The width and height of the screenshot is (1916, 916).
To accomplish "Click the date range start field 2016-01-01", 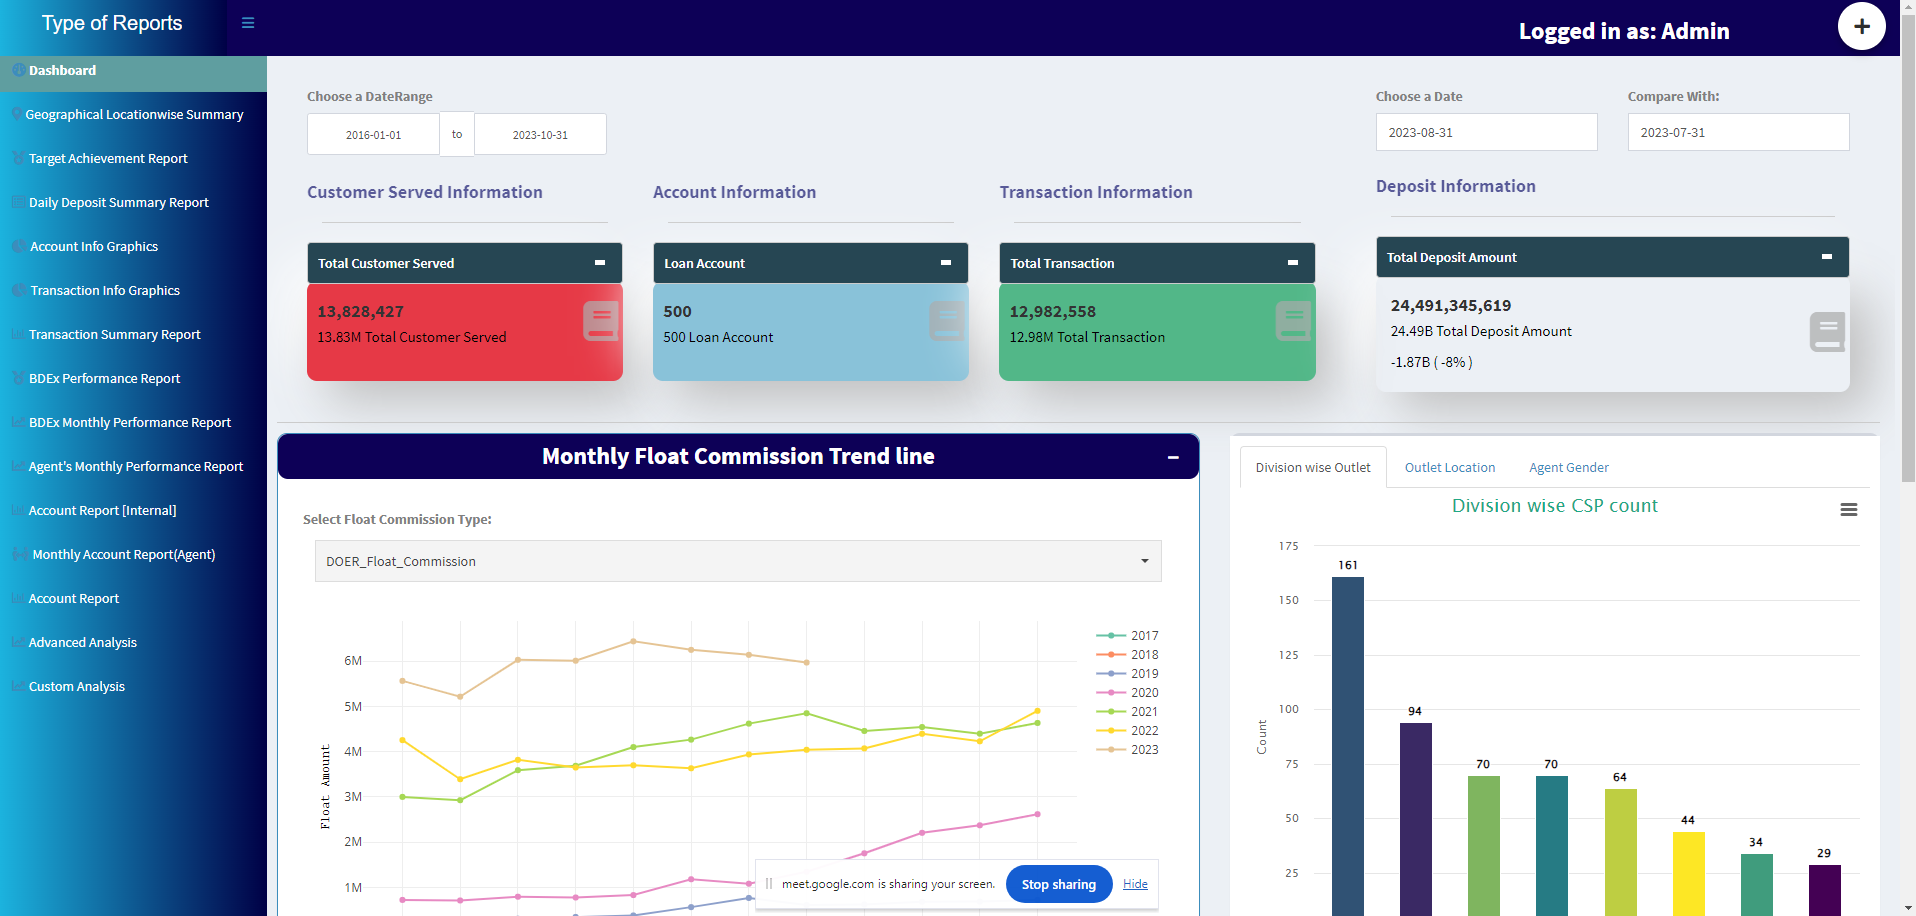I will [373, 134].
